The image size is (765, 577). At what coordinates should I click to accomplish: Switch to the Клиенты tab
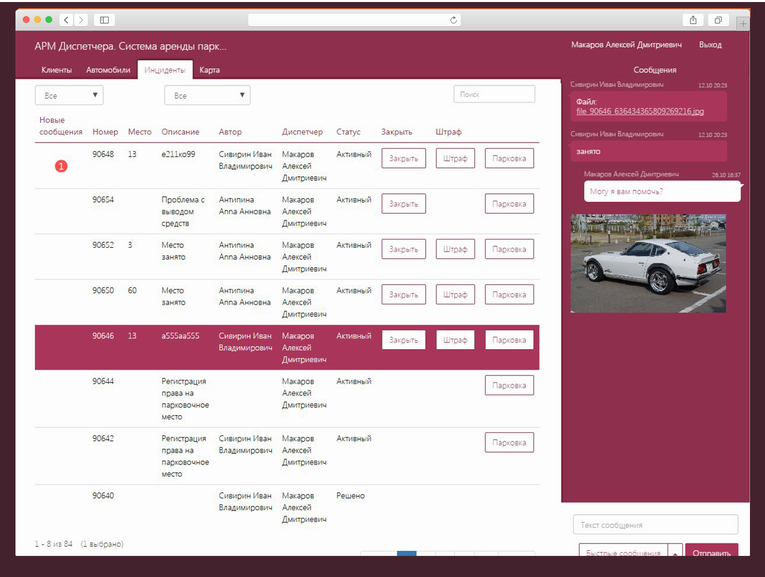(x=56, y=70)
